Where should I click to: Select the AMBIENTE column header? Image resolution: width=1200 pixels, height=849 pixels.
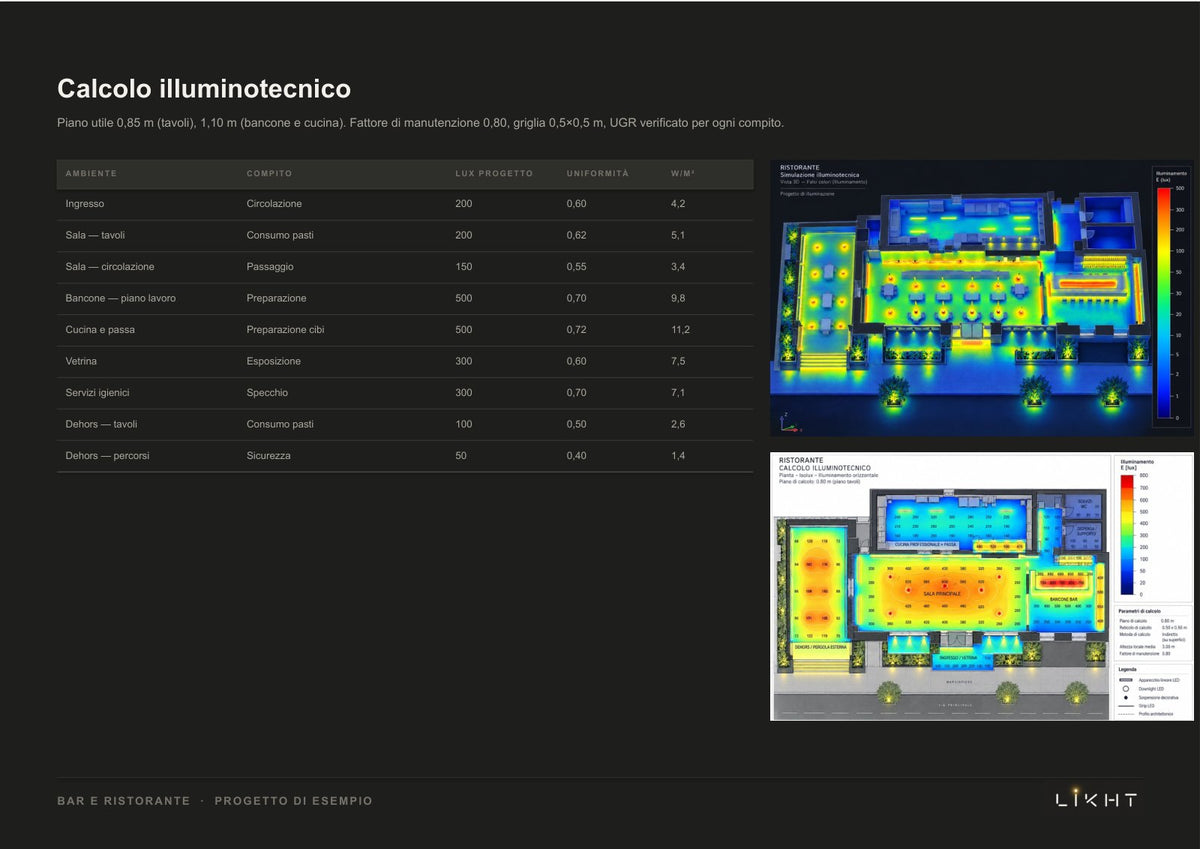91,174
